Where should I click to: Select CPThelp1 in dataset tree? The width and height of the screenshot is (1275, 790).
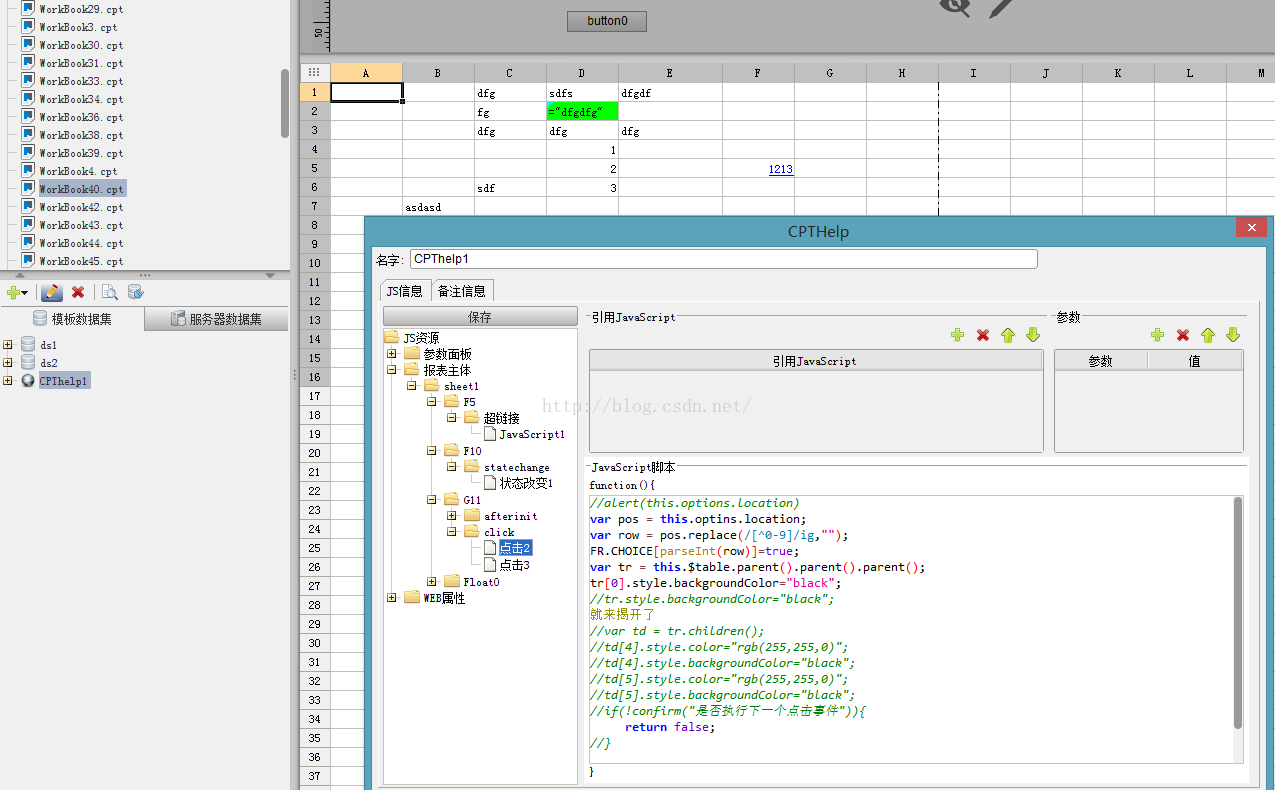pos(64,381)
